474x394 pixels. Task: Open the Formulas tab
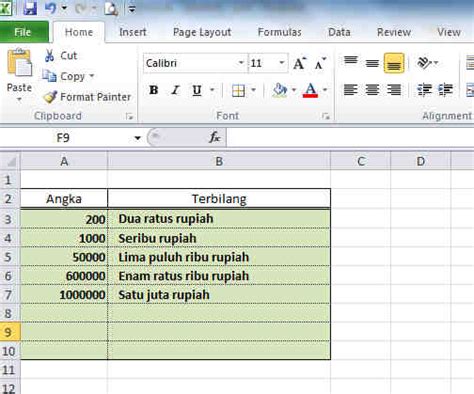click(280, 32)
